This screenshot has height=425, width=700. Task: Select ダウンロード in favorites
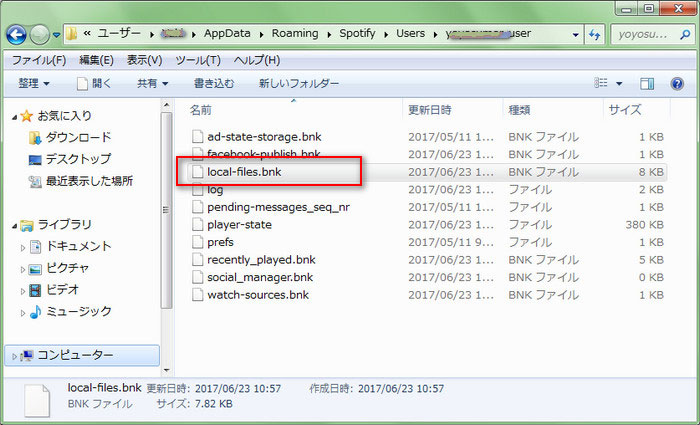click(x=78, y=138)
